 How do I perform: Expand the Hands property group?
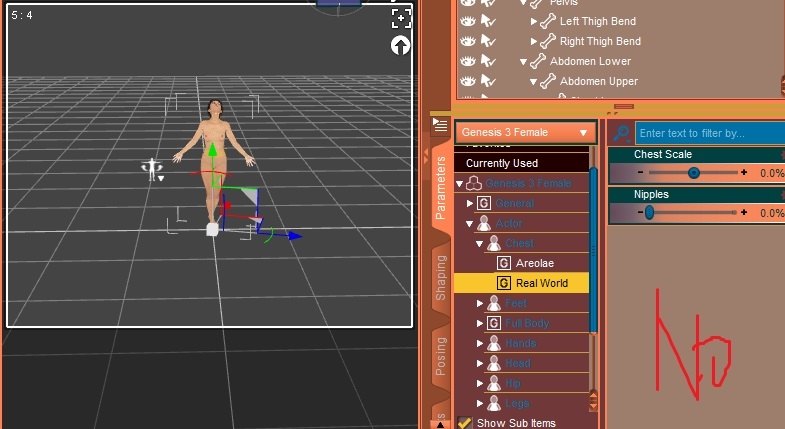pyautogui.click(x=480, y=343)
